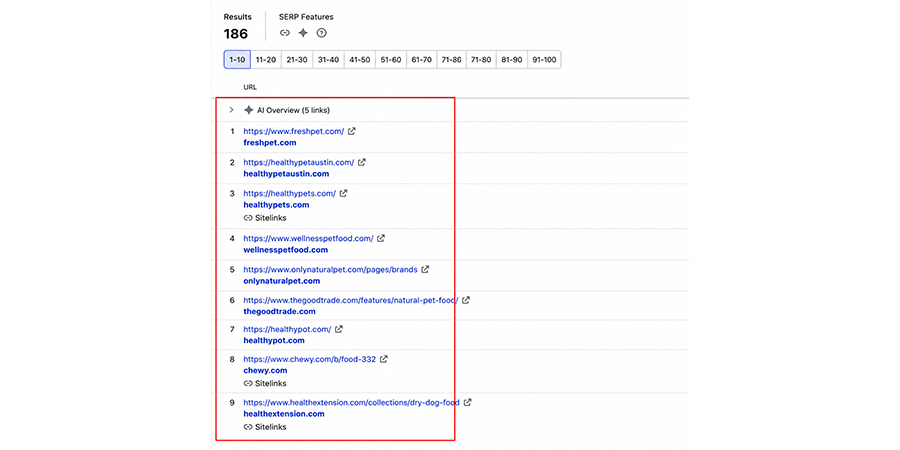Image resolution: width=900 pixels, height=450 pixels.
Task: Click Sitelinks icon under healthypets.com
Action: tap(248, 218)
